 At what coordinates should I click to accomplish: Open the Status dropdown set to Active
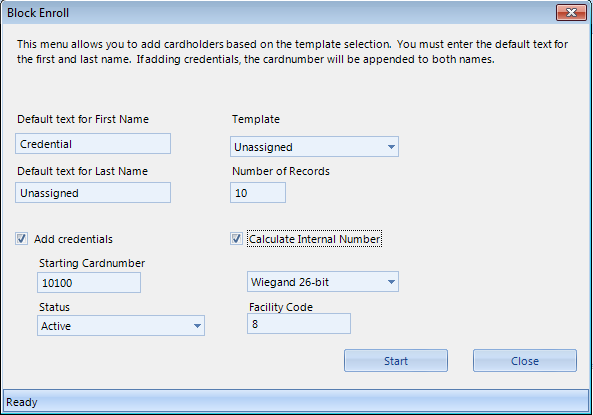121,326
